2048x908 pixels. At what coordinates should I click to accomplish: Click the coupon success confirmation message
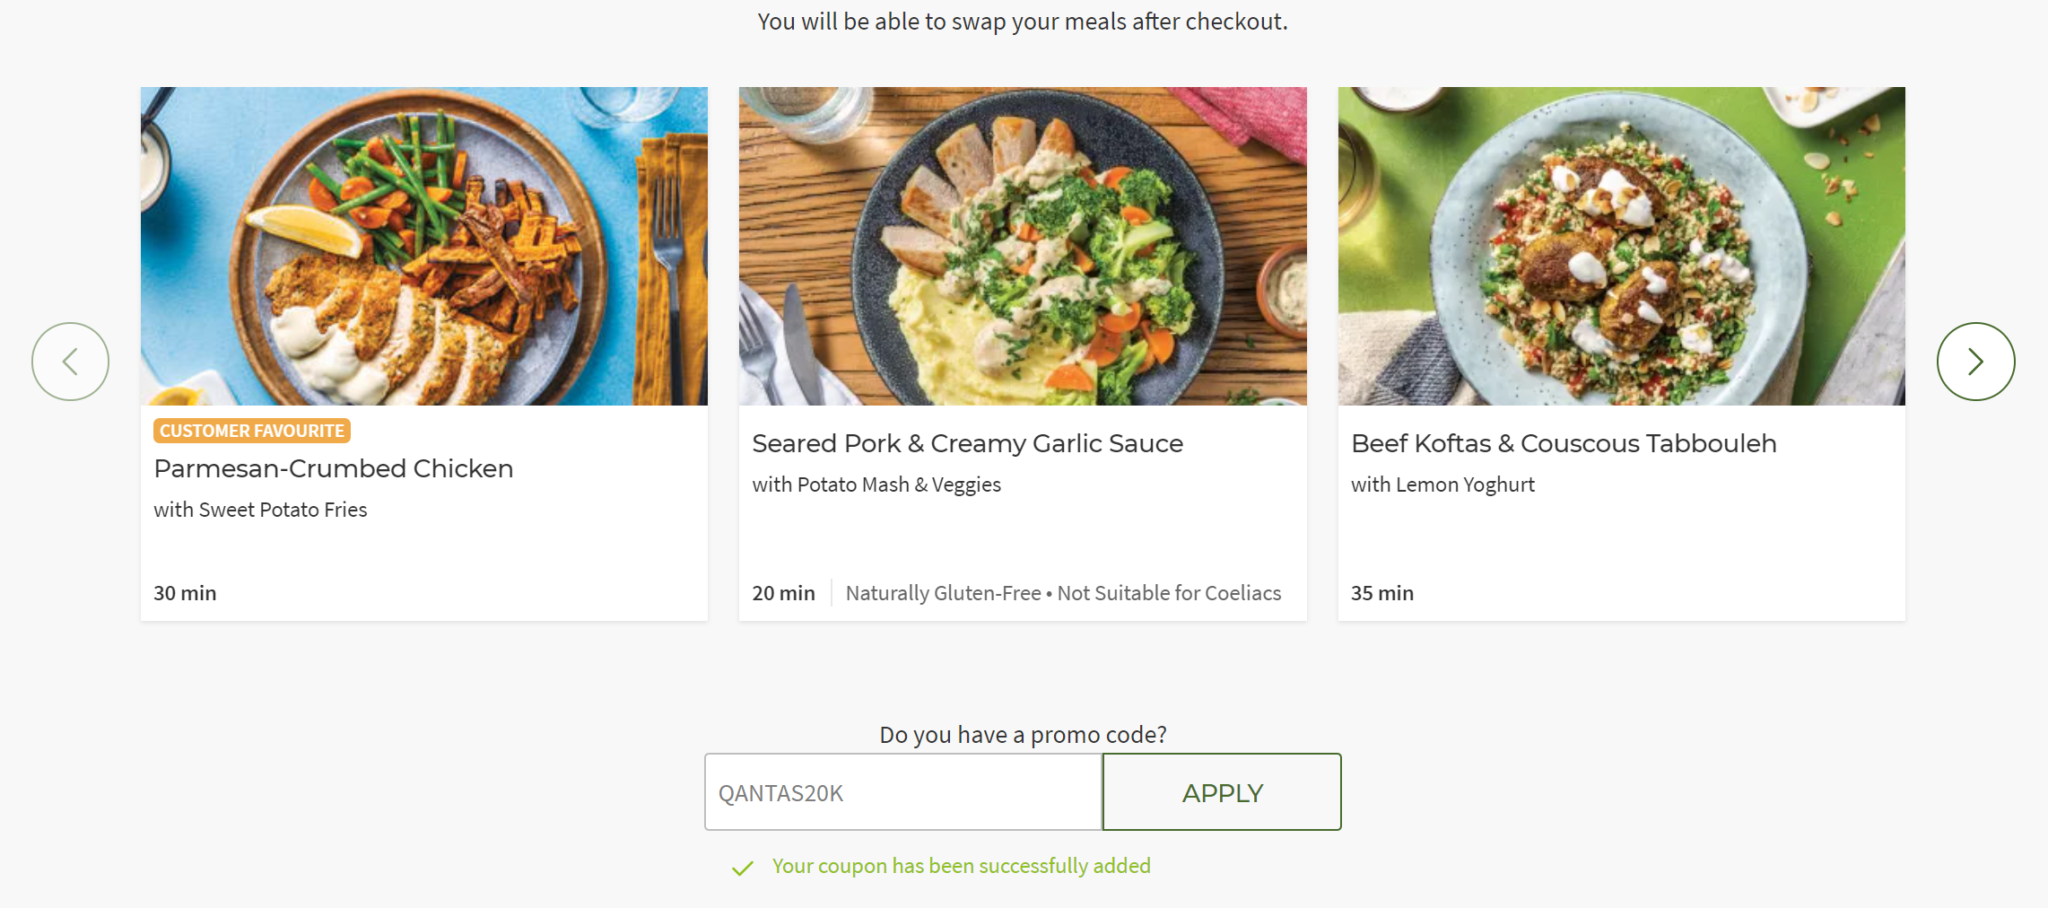click(x=960, y=866)
